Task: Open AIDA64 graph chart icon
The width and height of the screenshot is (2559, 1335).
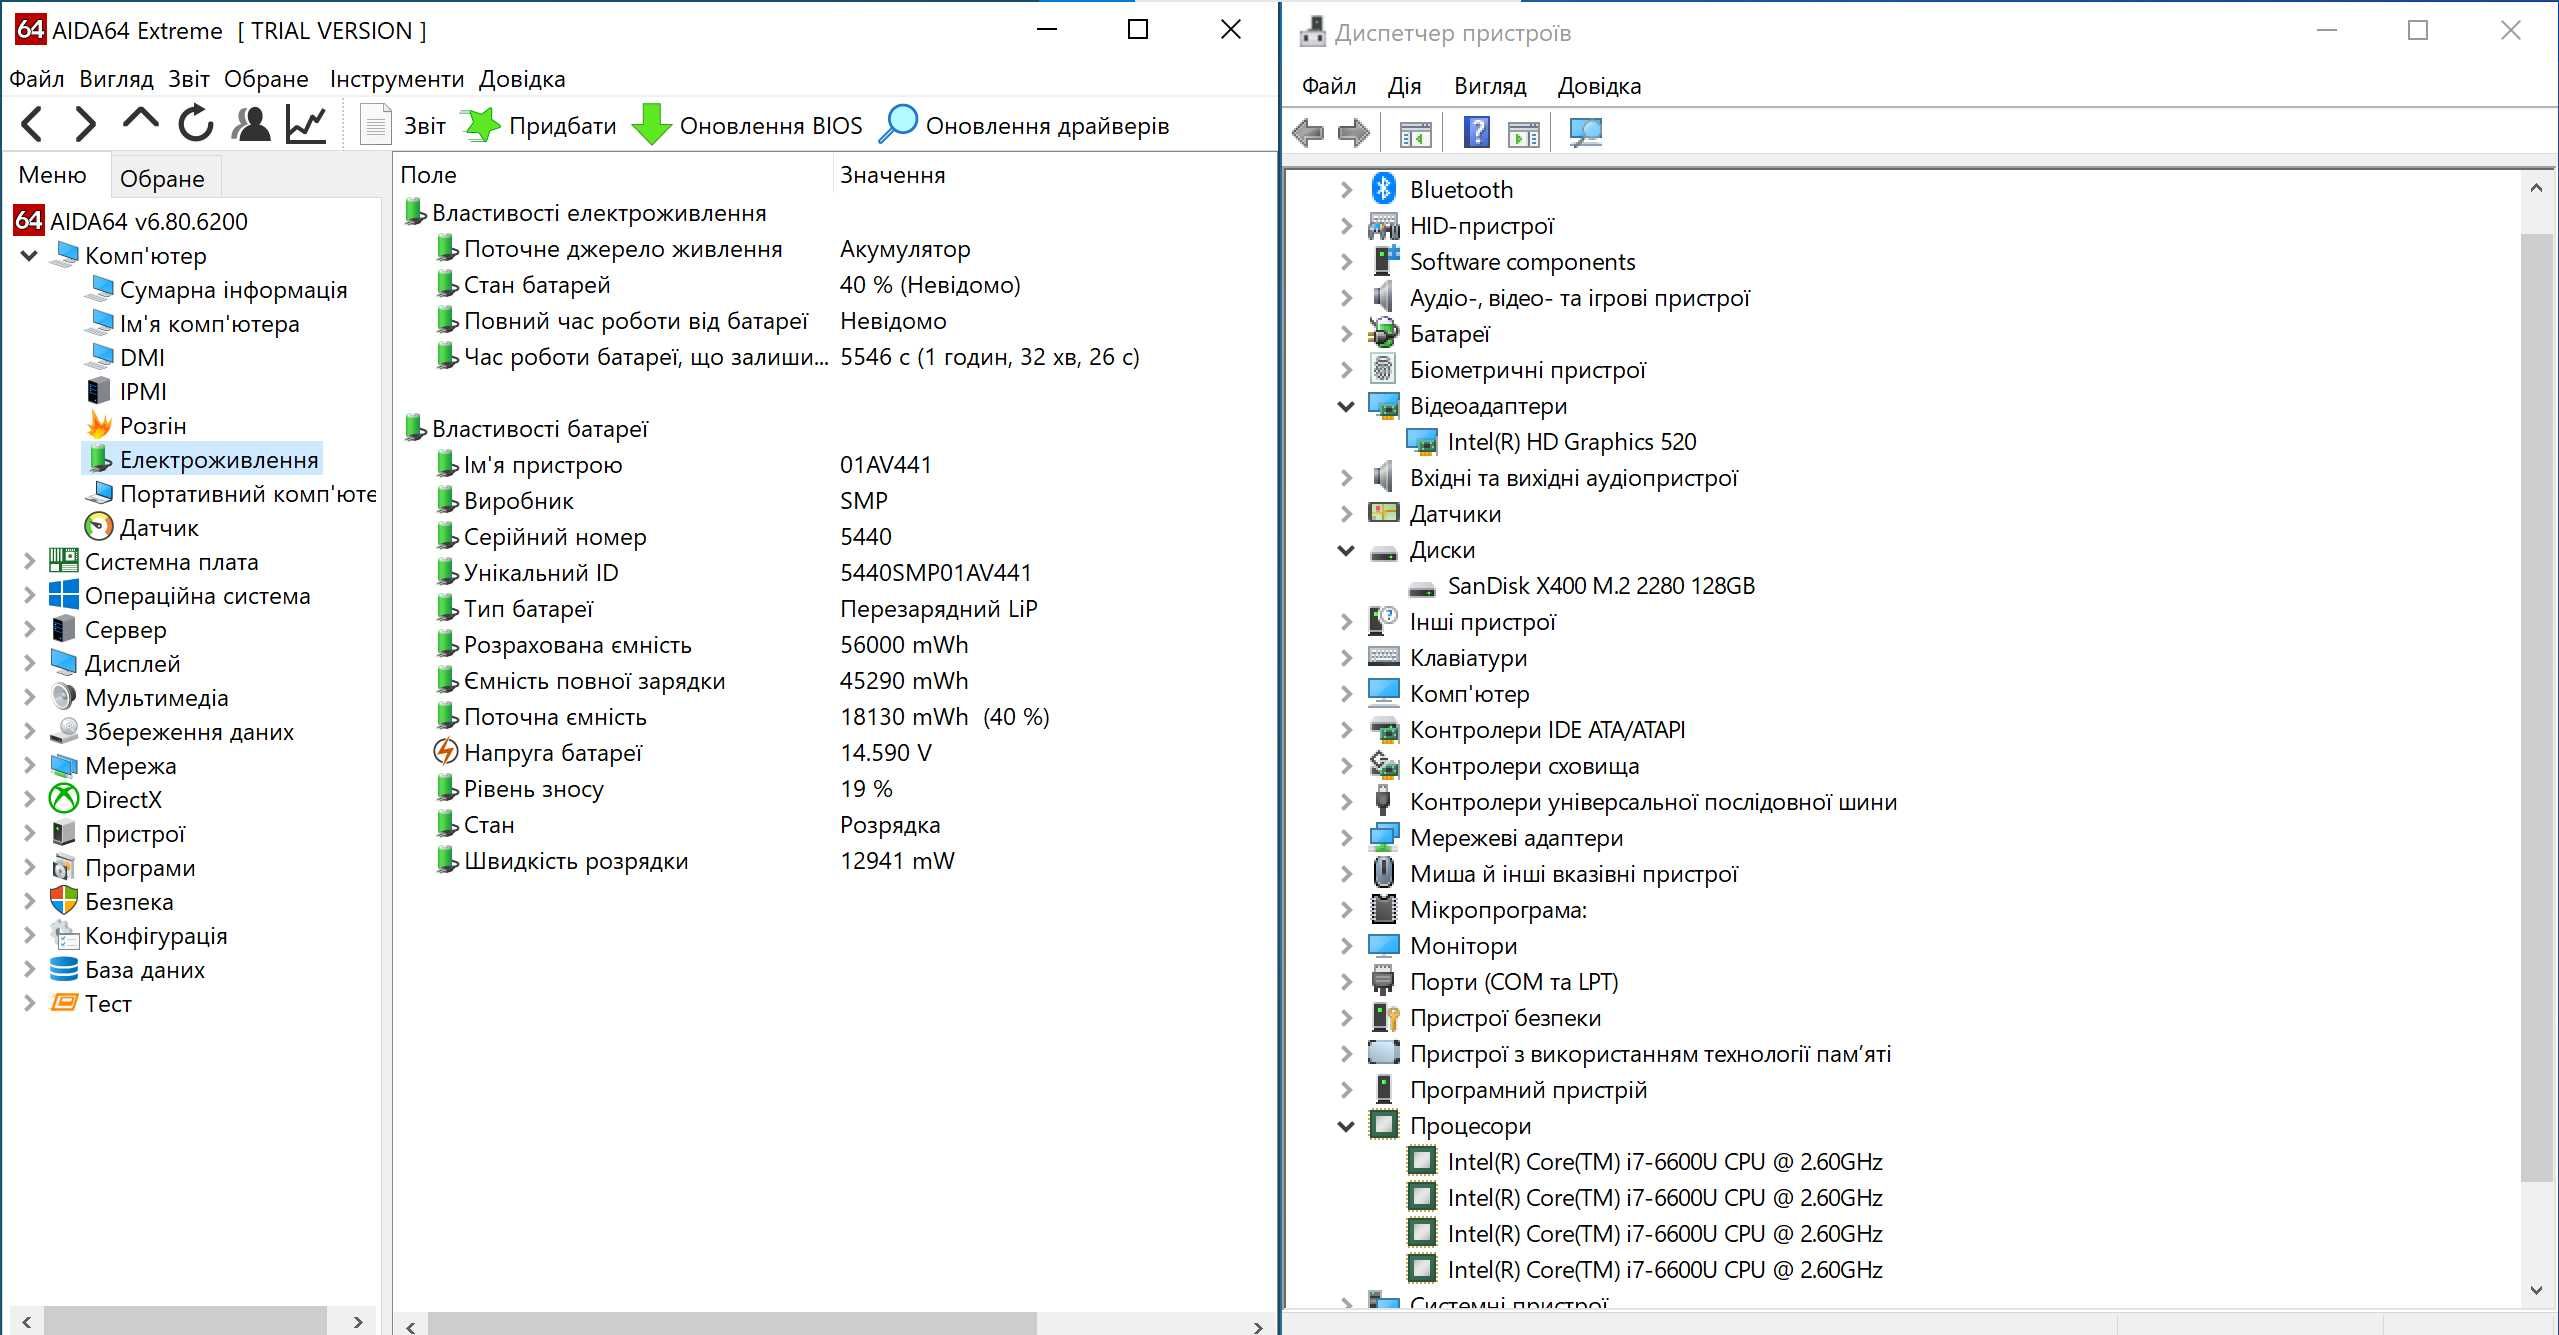Action: (306, 124)
